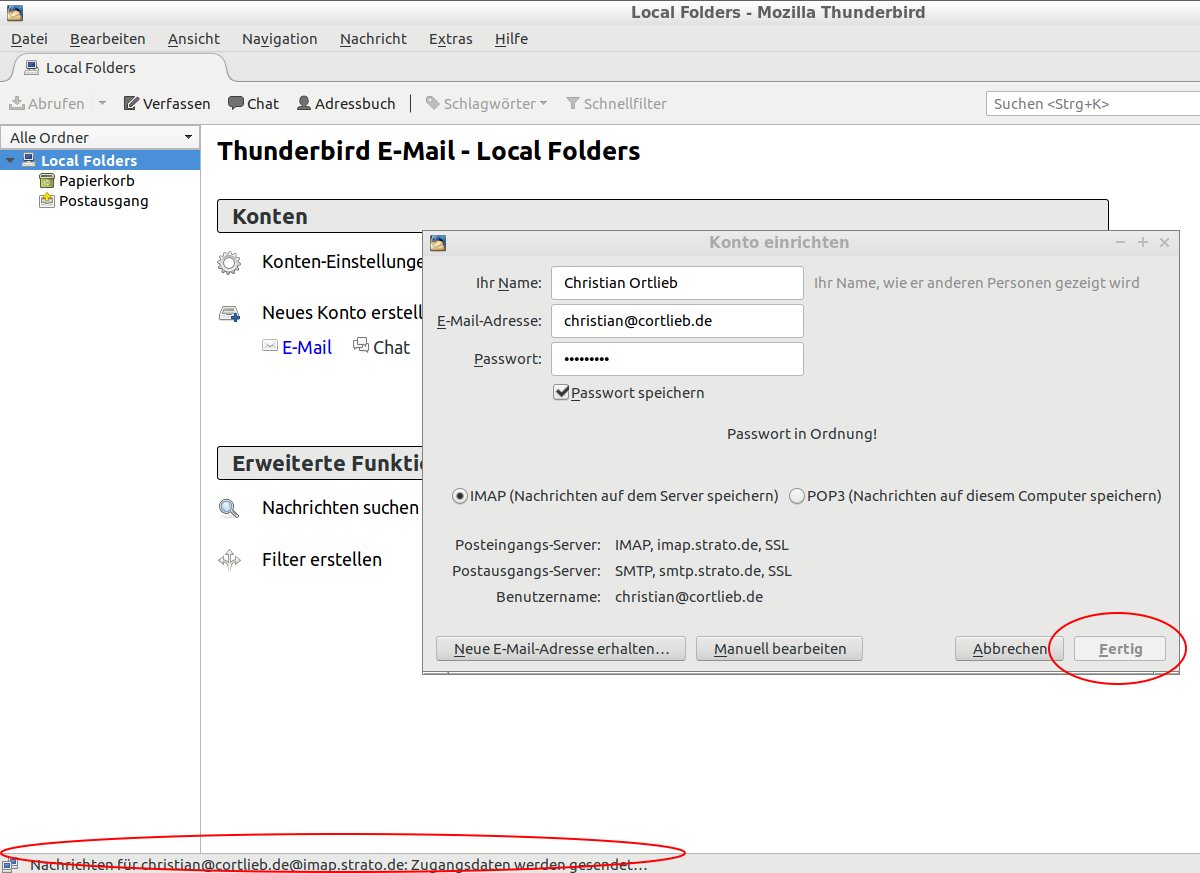Open the Abrufen dropdown arrow
Screen dimensions: 1200x873
102,104
